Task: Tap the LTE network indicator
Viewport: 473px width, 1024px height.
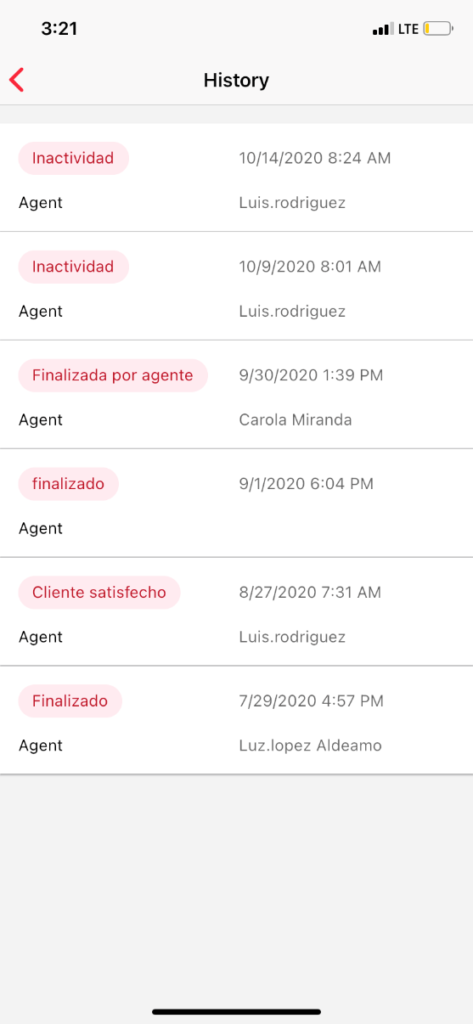Action: [x=408, y=29]
